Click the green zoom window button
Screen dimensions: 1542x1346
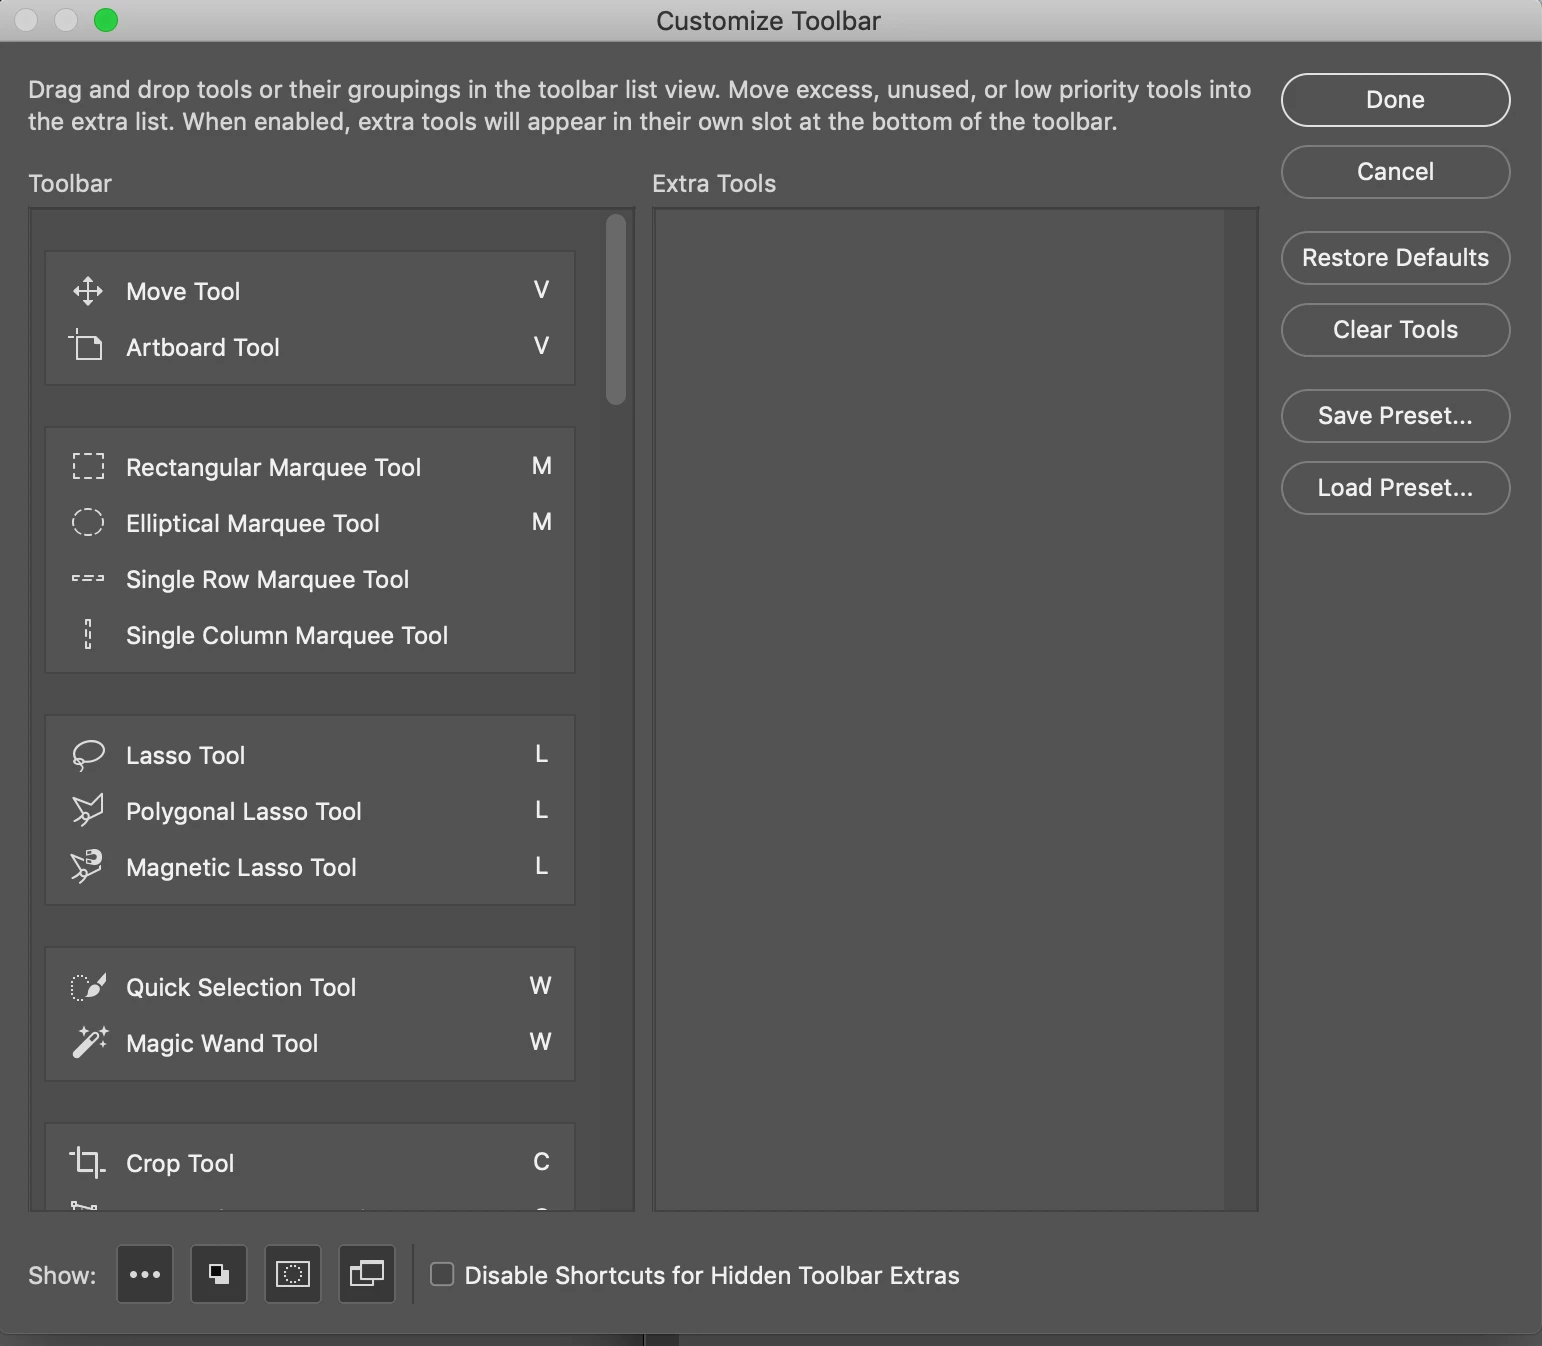[x=106, y=20]
